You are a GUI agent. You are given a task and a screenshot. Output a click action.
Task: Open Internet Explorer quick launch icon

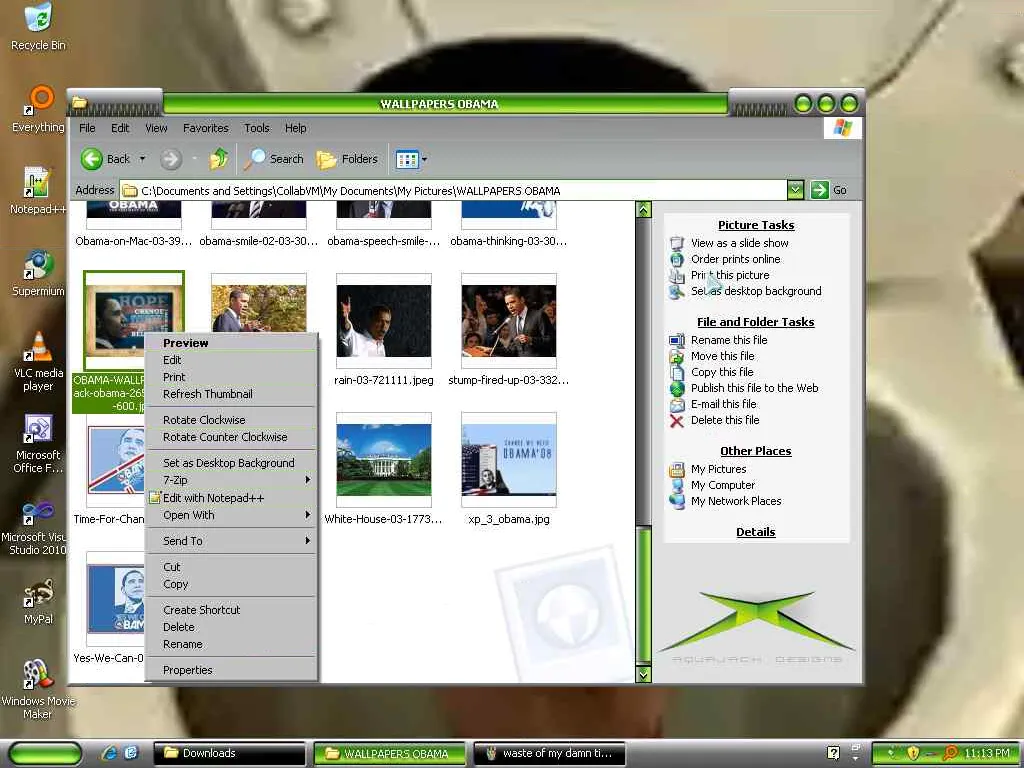pos(108,753)
